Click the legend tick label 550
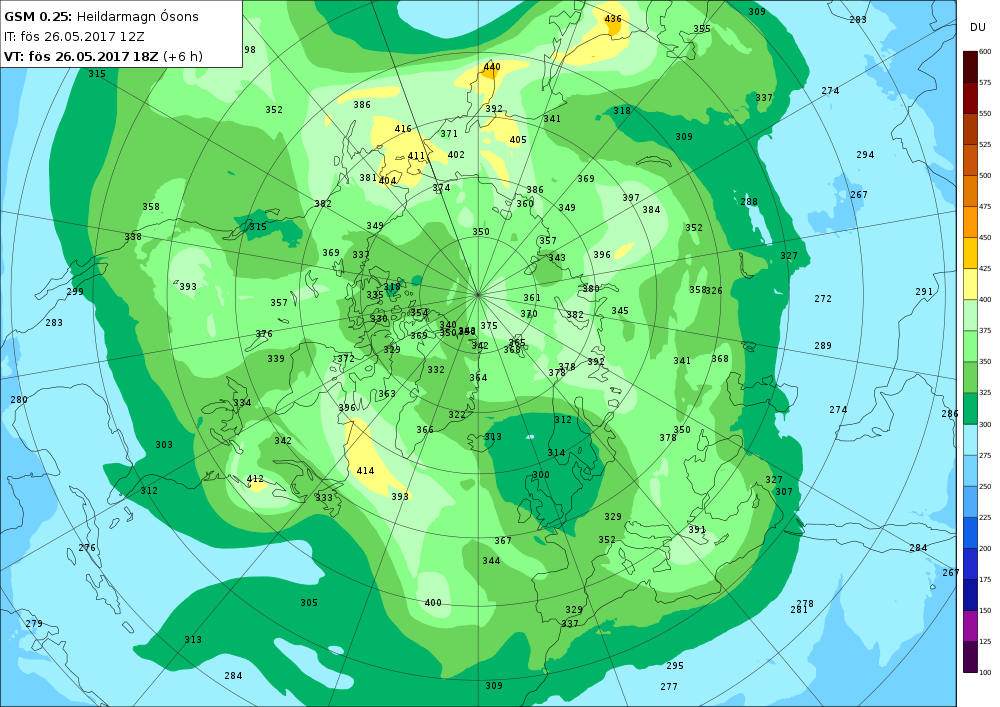Image resolution: width=1000 pixels, height=707 pixels. (x=985, y=114)
